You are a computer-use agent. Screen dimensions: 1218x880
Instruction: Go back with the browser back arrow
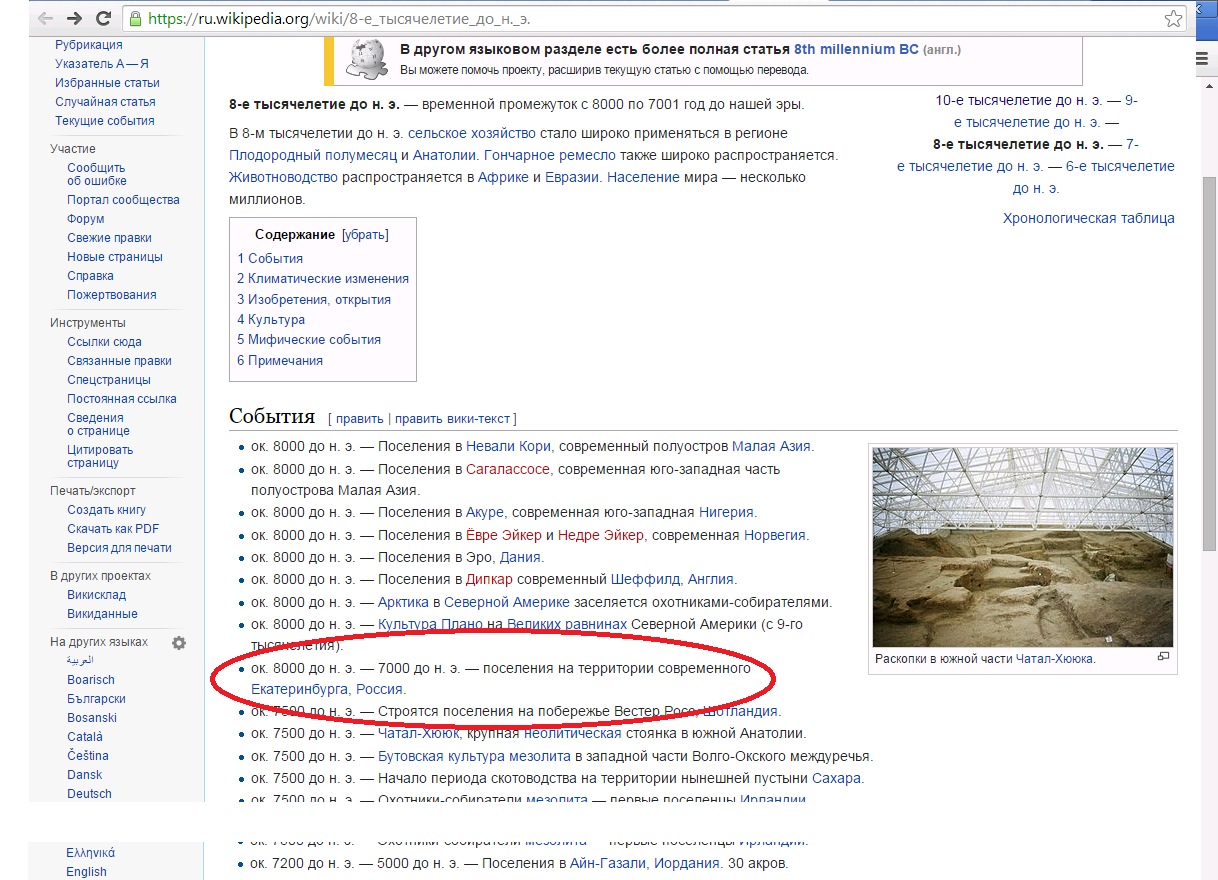(46, 18)
